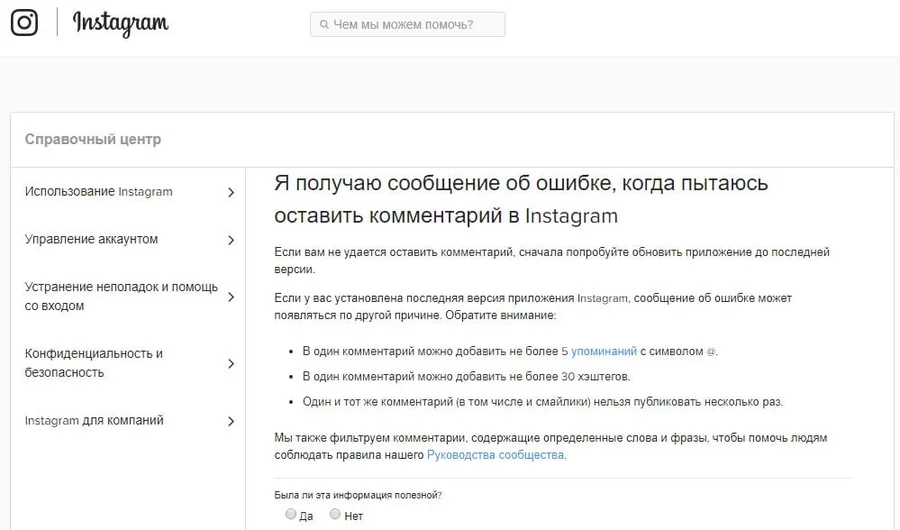
Task: Select the "Да" radio button
Action: pyautogui.click(x=291, y=515)
